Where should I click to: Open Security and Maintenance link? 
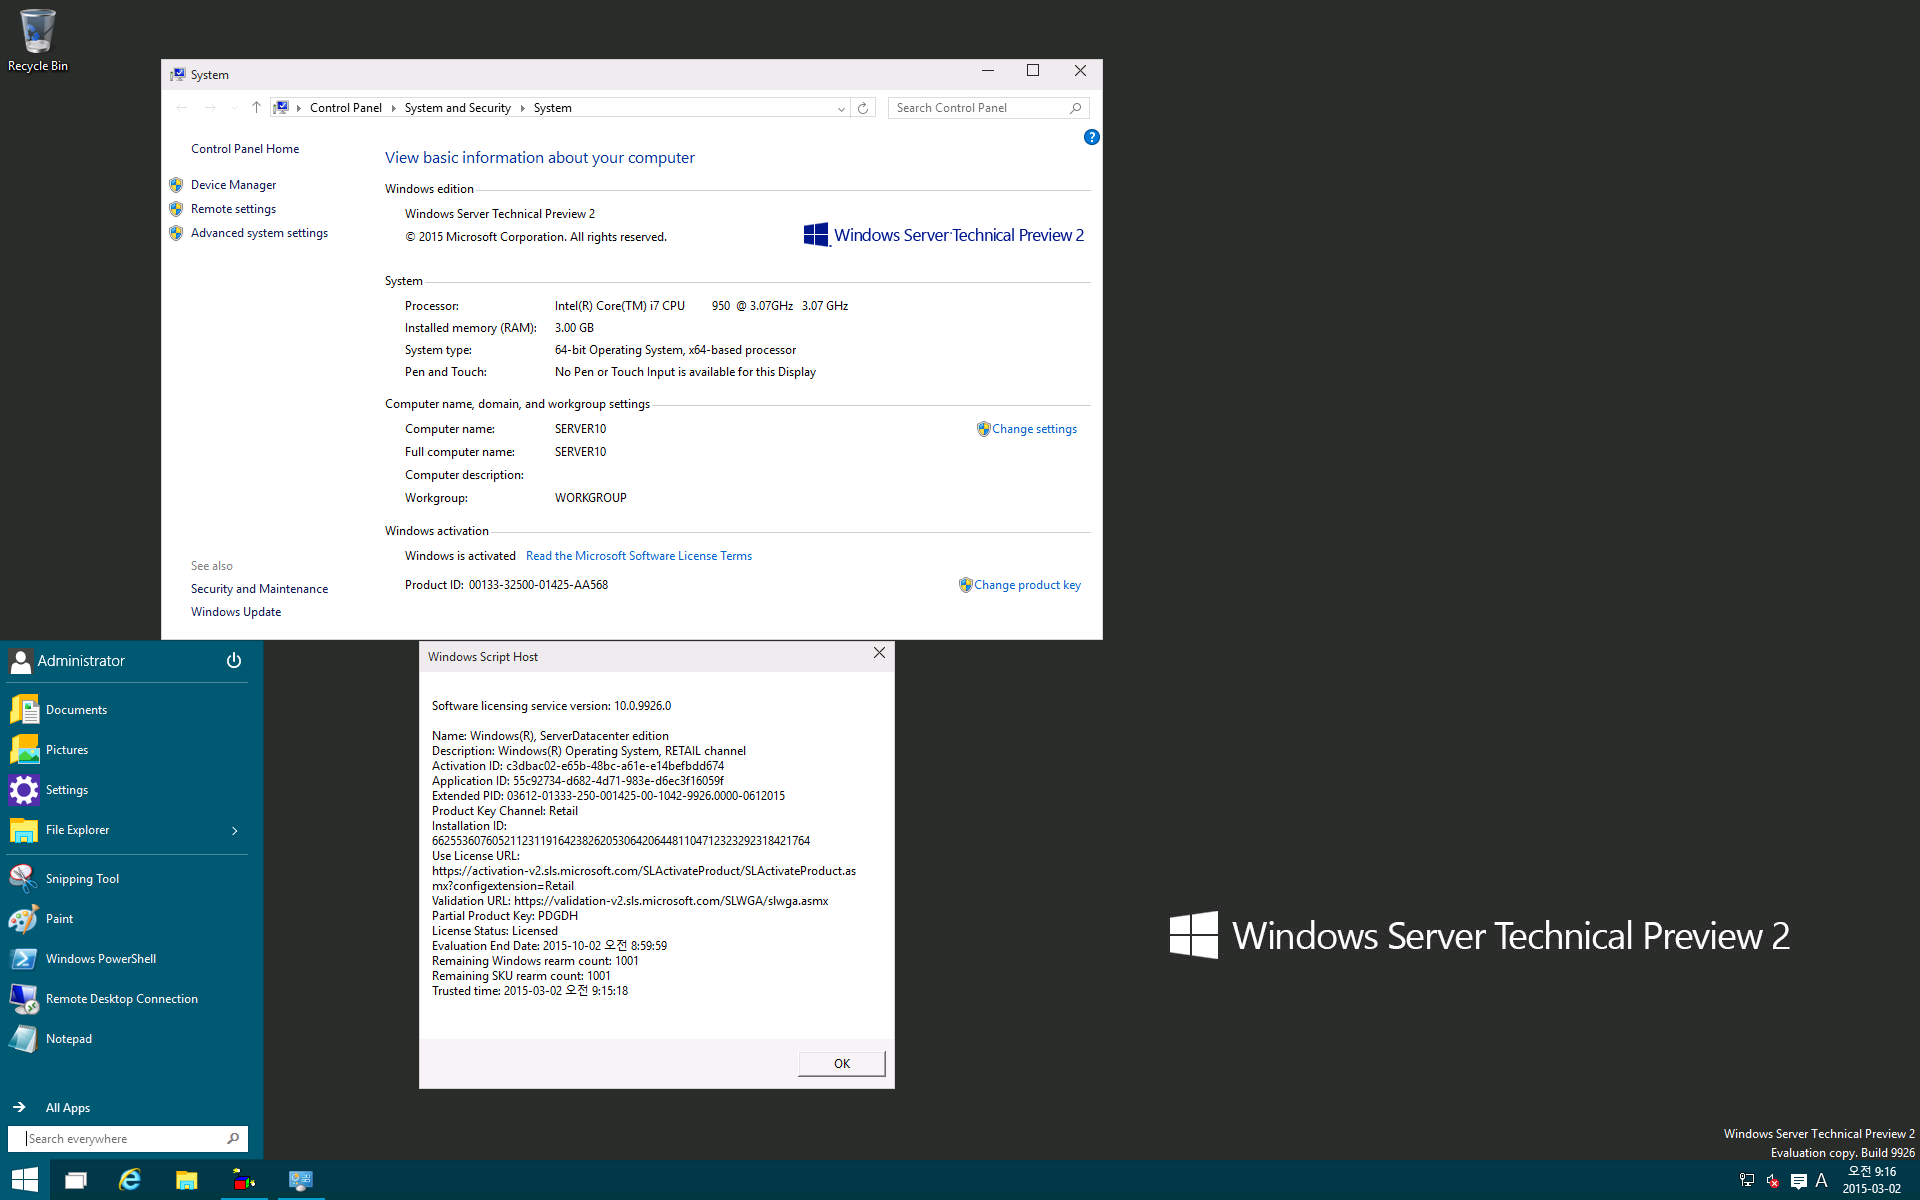259,589
